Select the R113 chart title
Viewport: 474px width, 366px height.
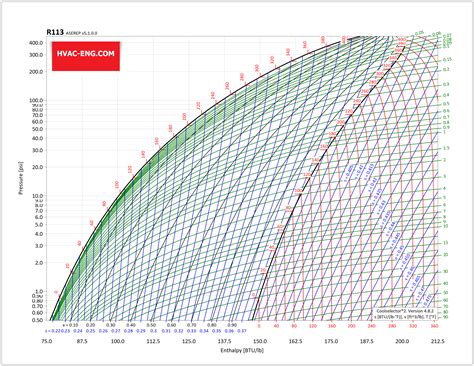(x=55, y=32)
